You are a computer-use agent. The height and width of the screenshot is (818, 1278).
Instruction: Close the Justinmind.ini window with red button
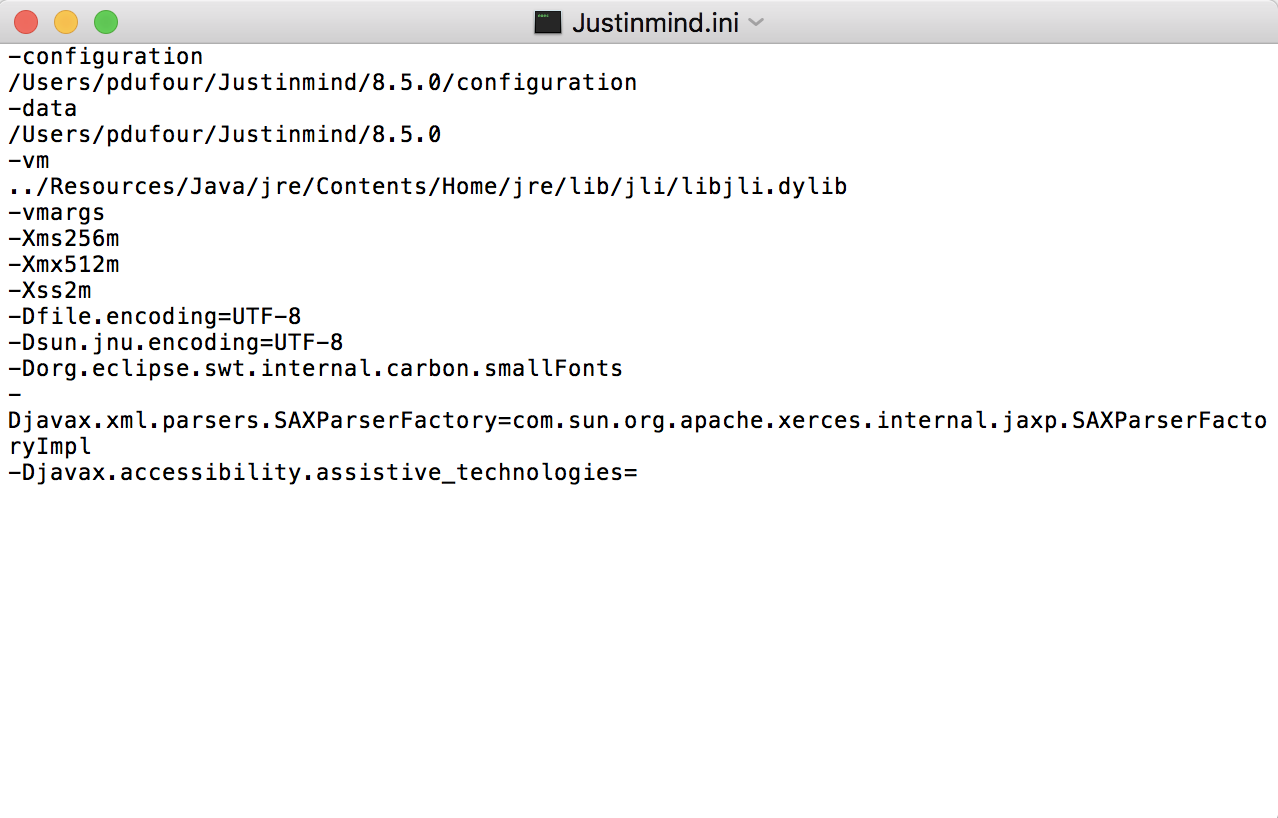pyautogui.click(x=26, y=22)
